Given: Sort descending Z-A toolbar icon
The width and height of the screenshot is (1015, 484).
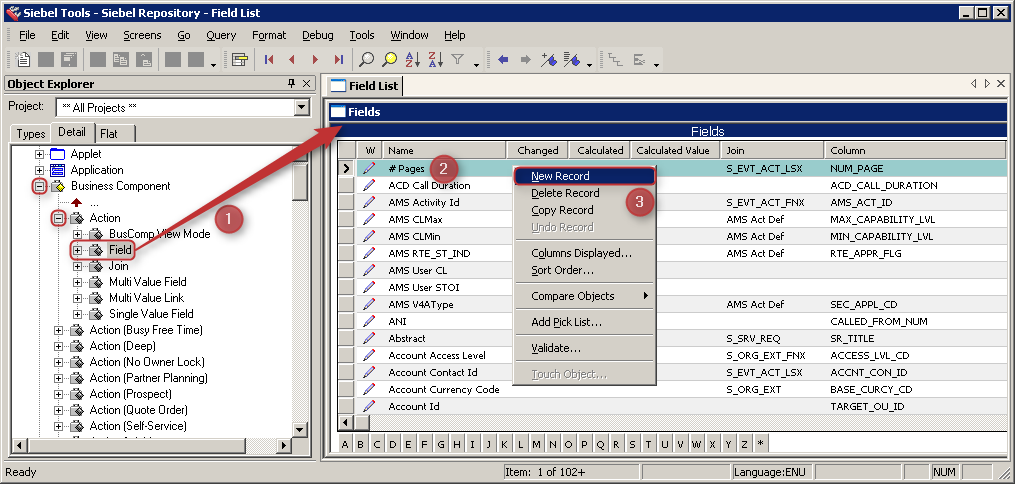Looking at the screenshot, I should pyautogui.click(x=436, y=60).
